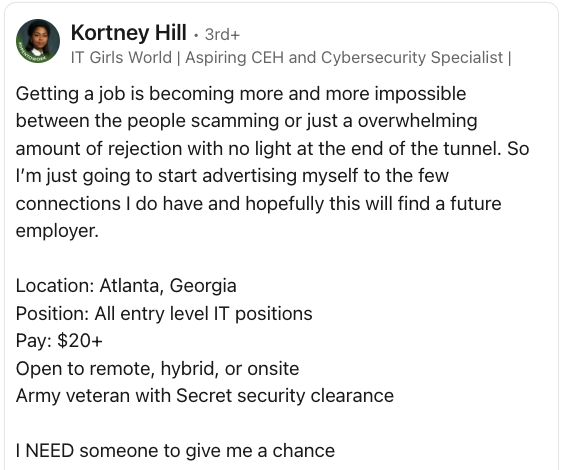
Task: Click the trailing pipe at the end of the headline
Action: [510, 58]
